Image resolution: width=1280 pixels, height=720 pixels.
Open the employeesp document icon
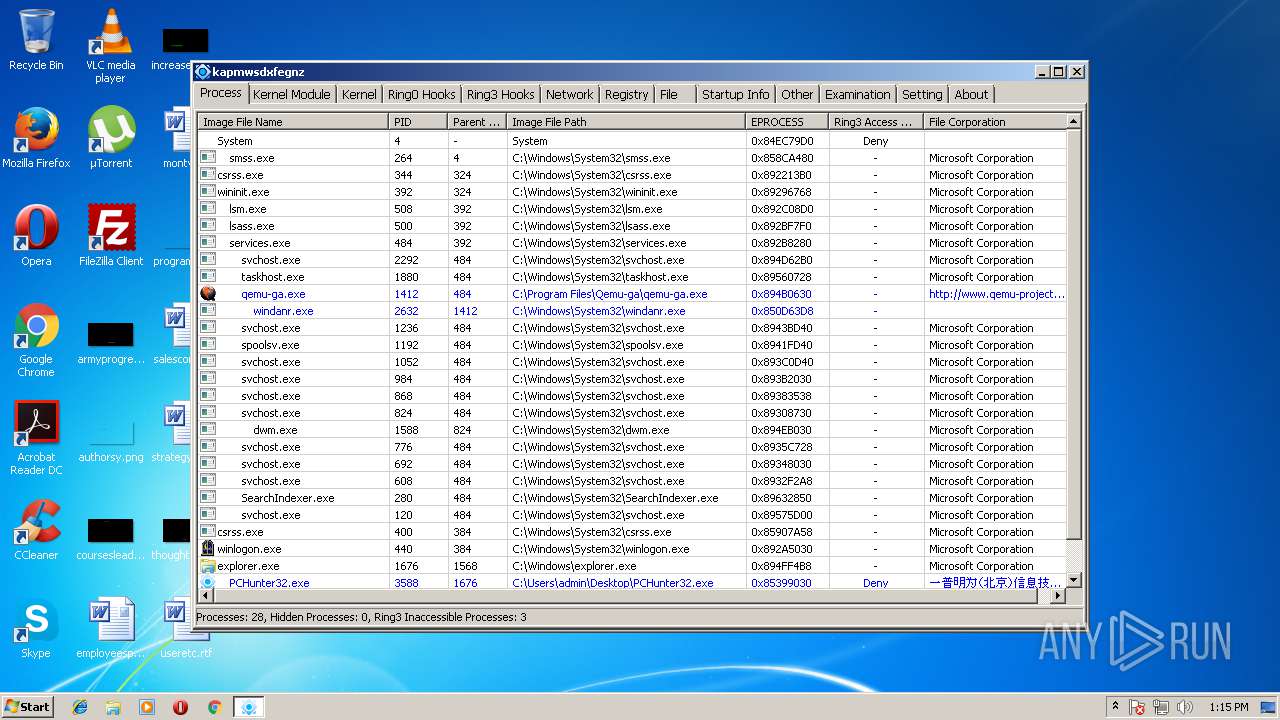click(111, 628)
